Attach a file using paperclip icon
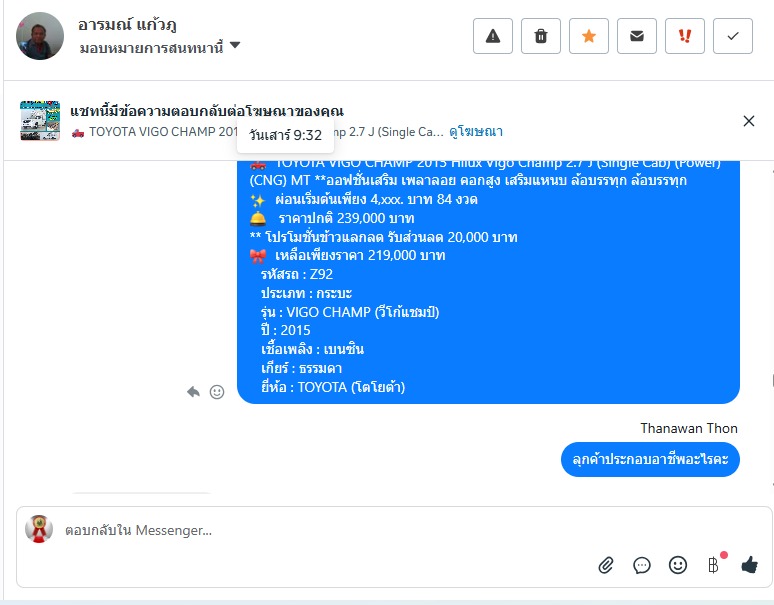The width and height of the screenshot is (774, 605). point(606,565)
